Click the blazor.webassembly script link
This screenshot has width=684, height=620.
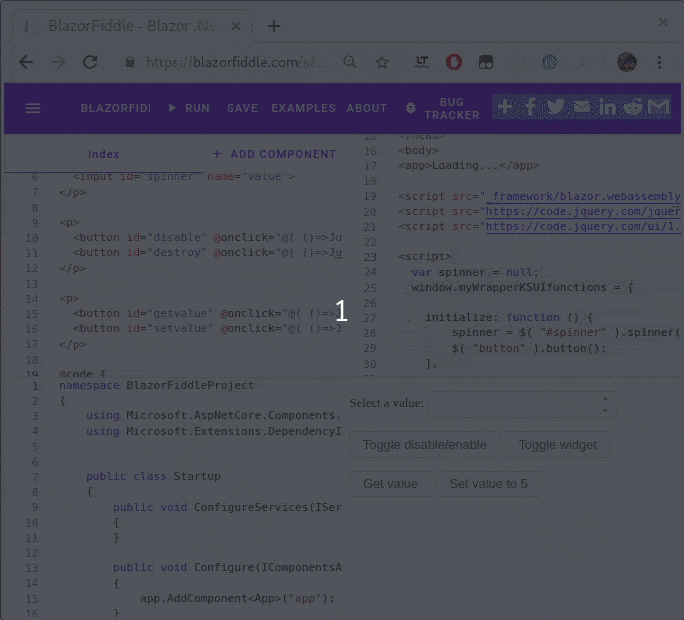(583, 196)
